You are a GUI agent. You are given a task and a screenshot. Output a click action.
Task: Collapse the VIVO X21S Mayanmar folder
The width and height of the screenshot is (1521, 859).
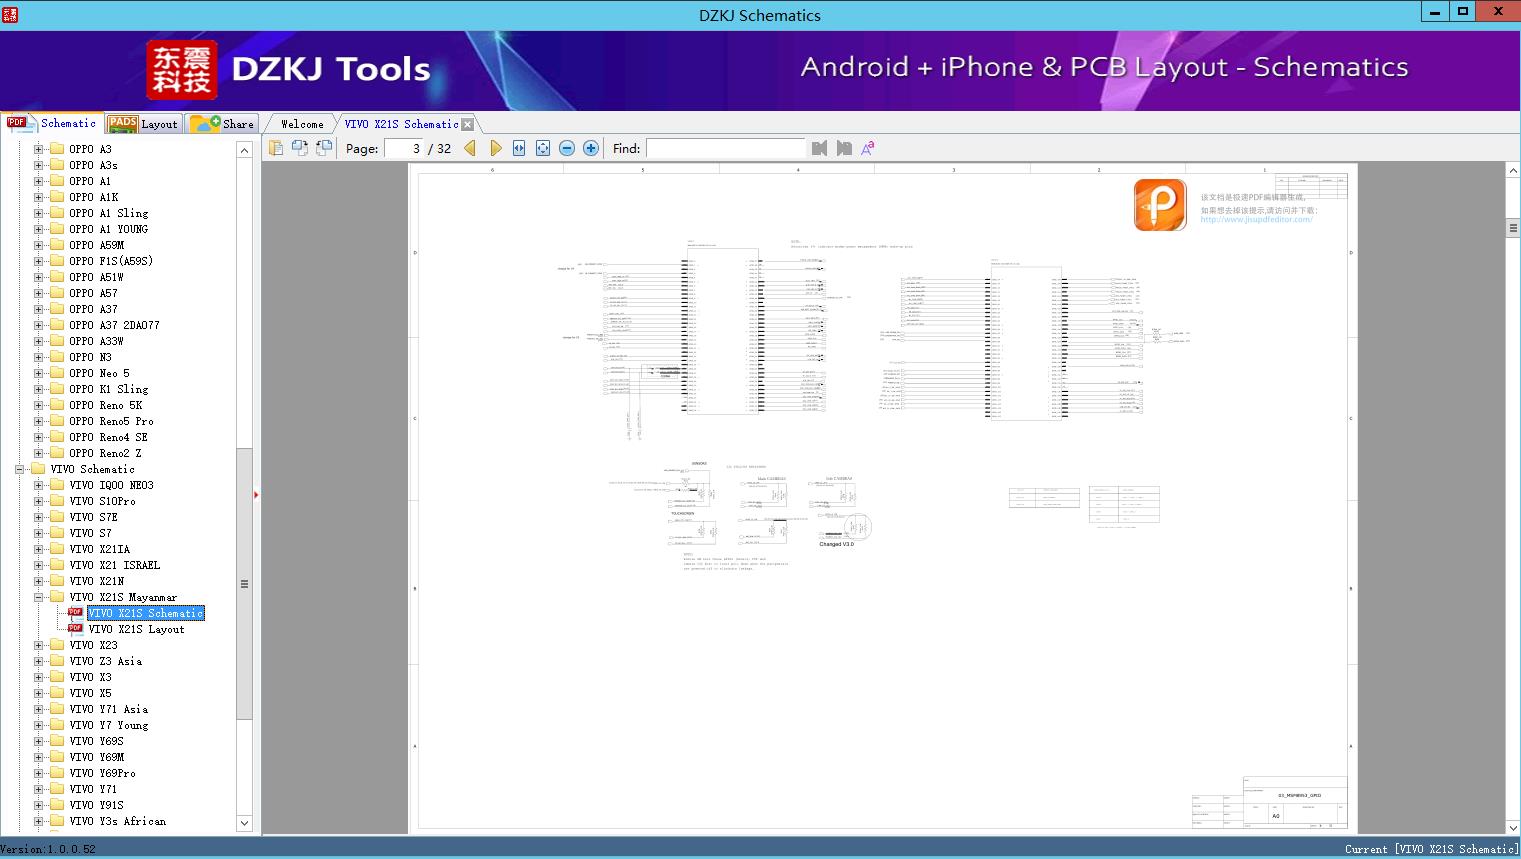pos(39,597)
